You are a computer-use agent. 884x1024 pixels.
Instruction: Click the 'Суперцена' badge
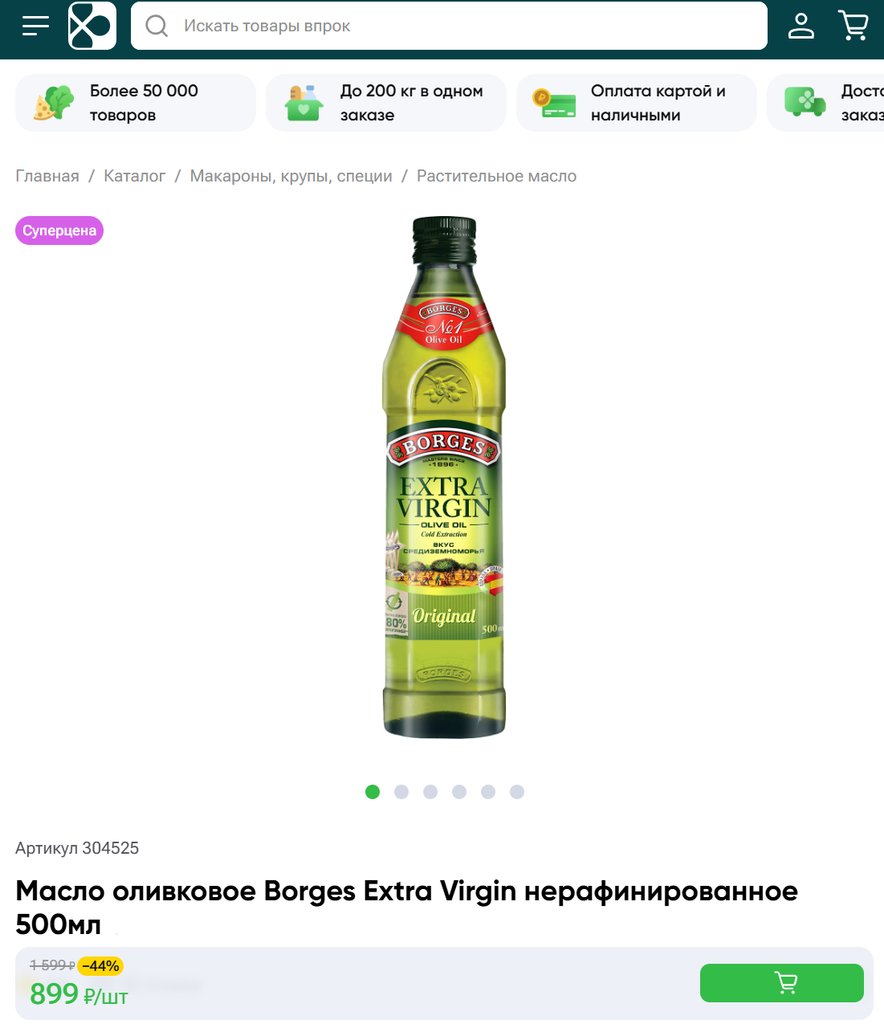coord(59,231)
